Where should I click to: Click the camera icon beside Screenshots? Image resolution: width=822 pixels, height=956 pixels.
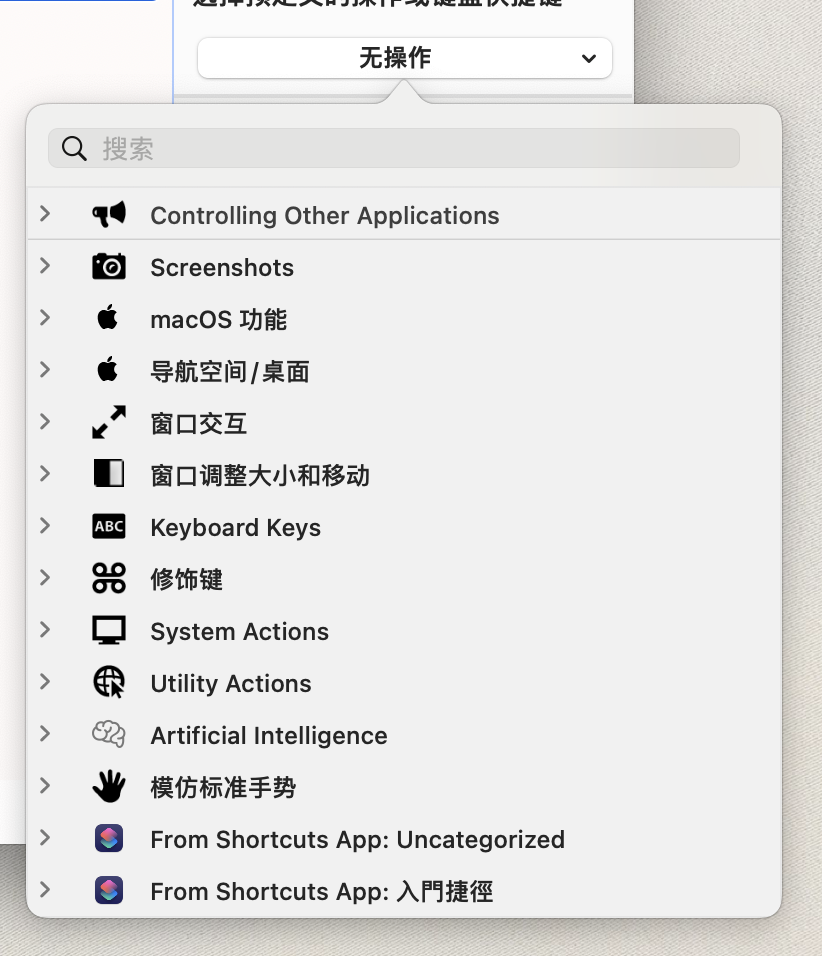tap(109, 266)
